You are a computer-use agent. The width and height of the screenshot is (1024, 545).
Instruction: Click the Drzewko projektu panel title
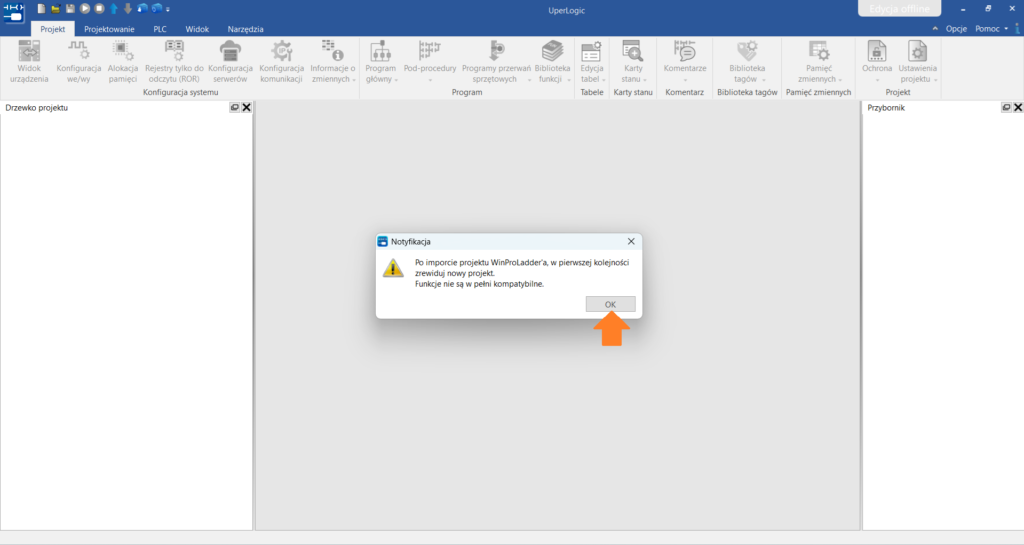click(37, 108)
